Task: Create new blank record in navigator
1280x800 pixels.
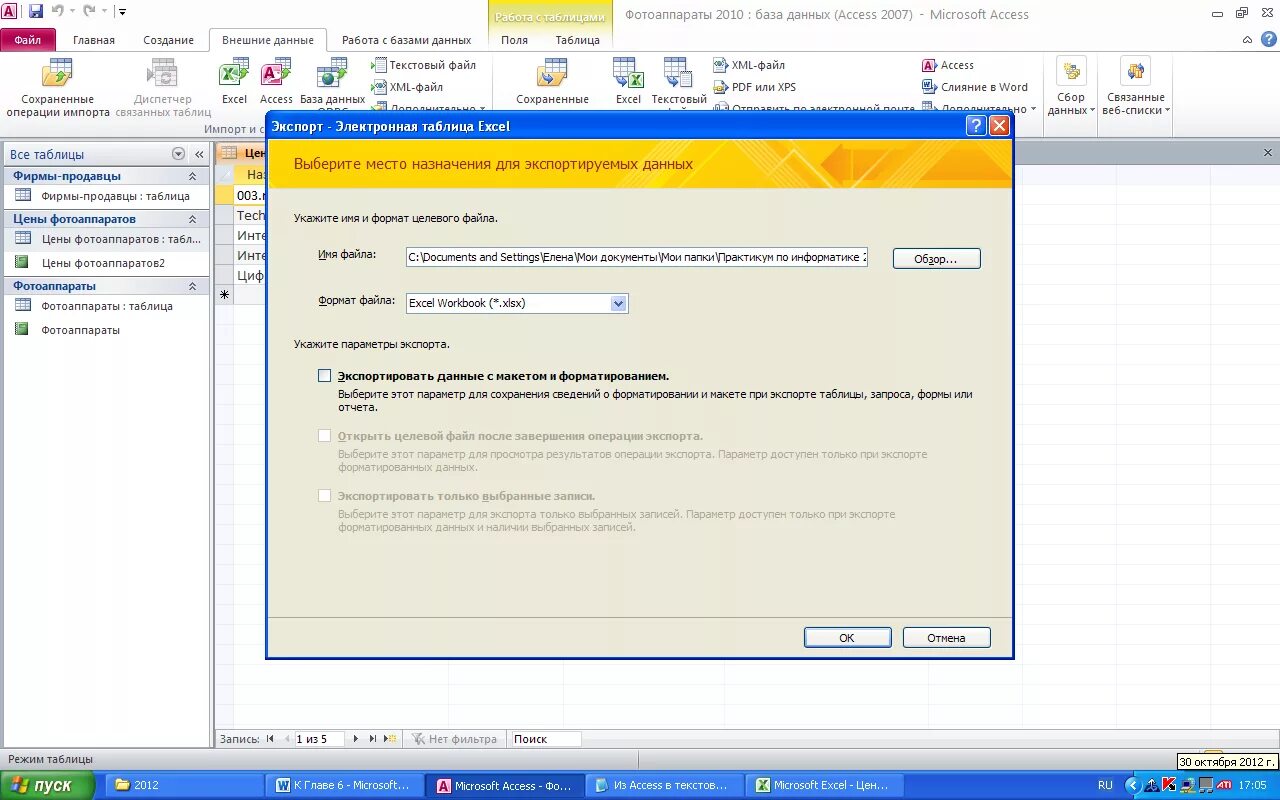Action: coord(390,739)
